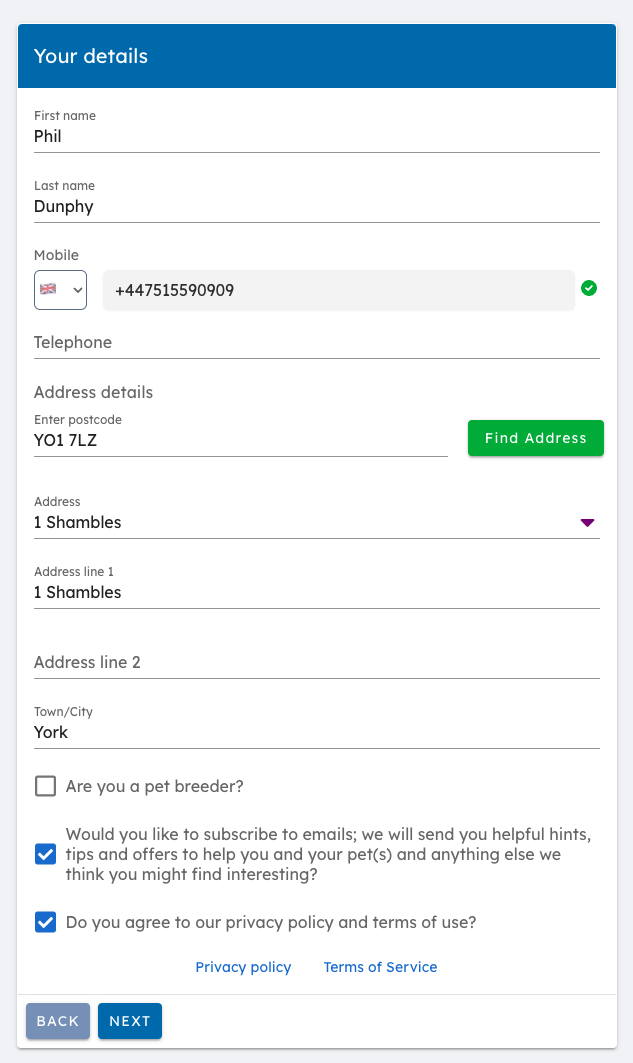Viewport: 633px width, 1063px height.
Task: Open the Terms of Service link
Action: coord(380,967)
